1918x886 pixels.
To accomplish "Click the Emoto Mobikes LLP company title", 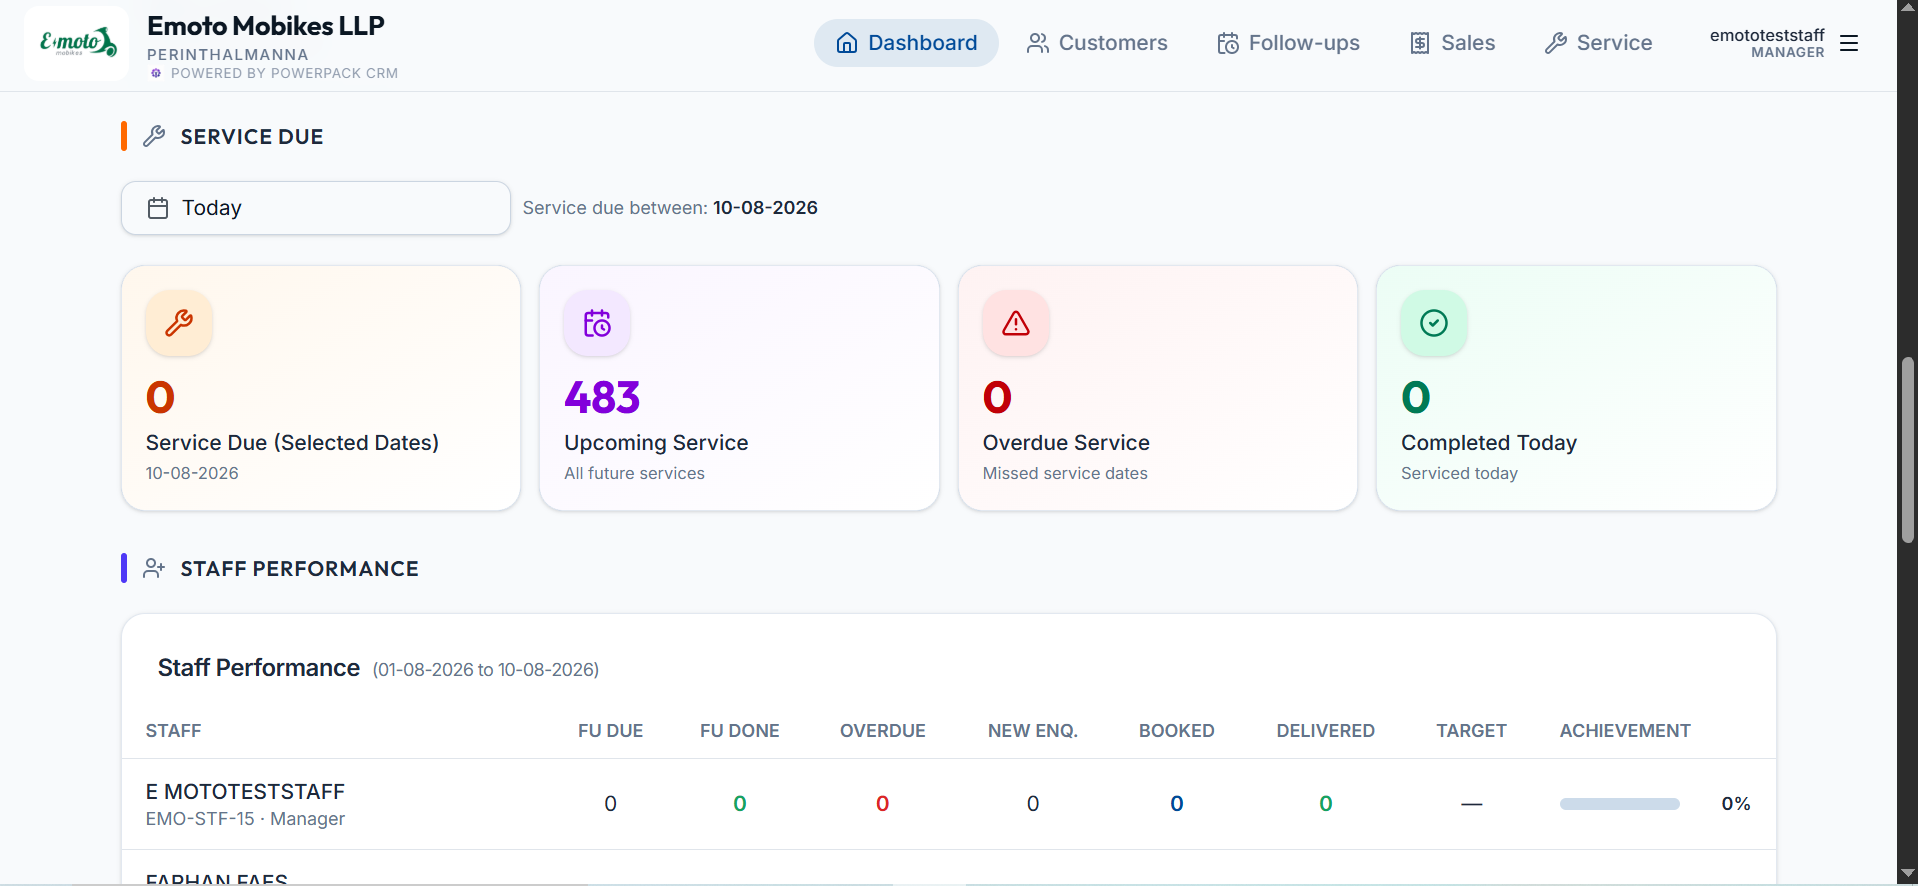I will pos(266,26).
